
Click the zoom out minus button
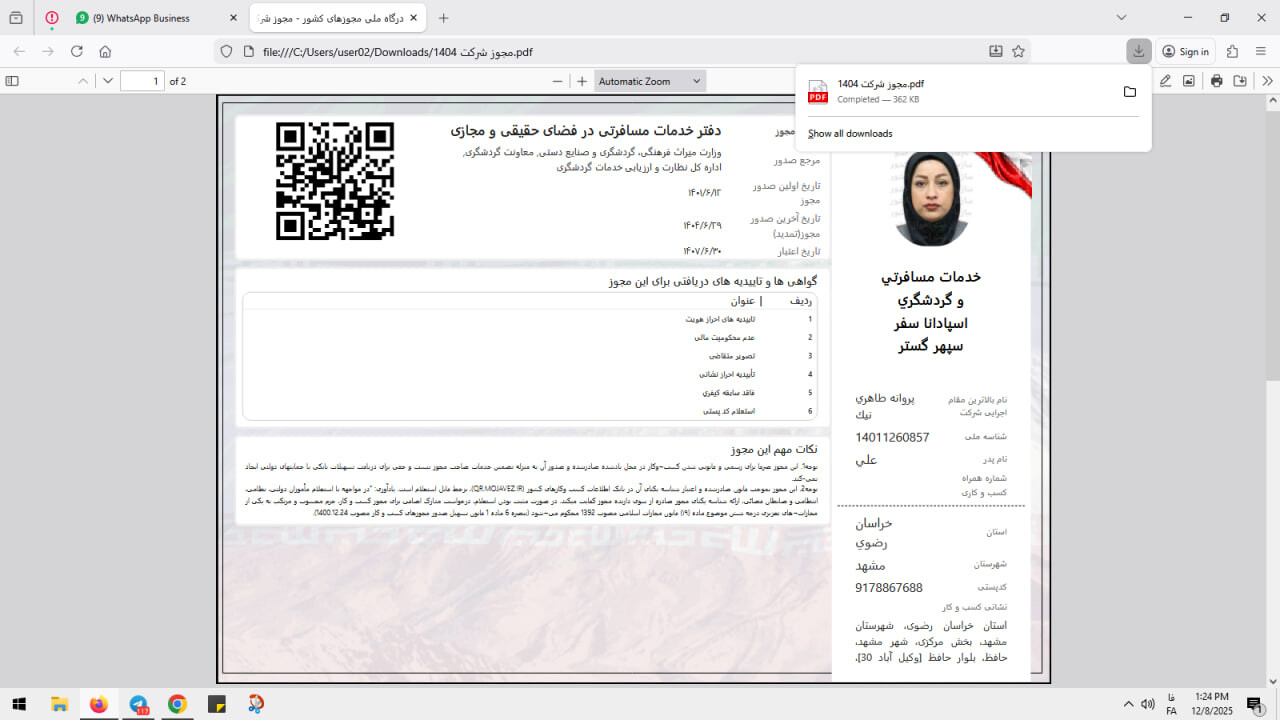tap(558, 81)
